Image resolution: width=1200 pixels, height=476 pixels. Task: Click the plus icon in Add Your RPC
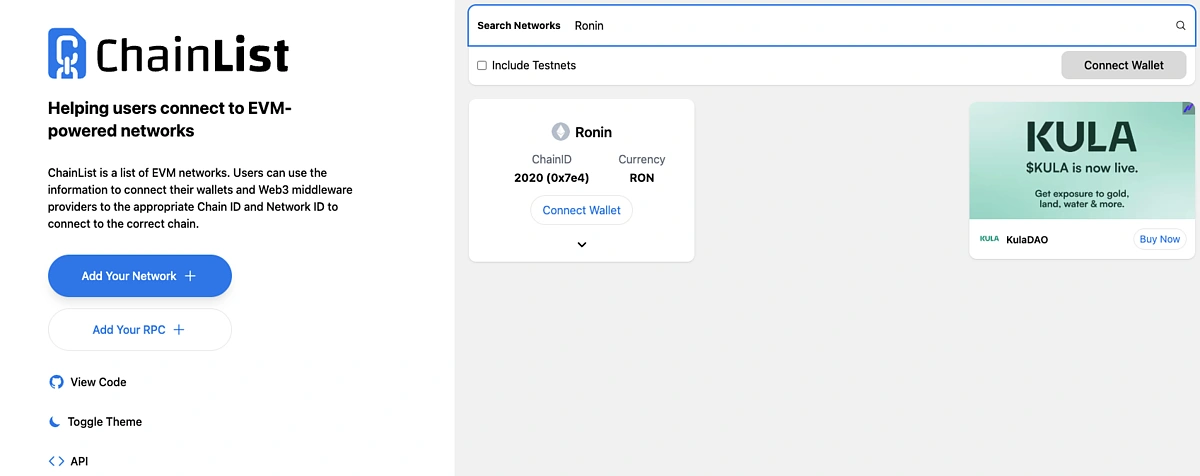coord(179,330)
